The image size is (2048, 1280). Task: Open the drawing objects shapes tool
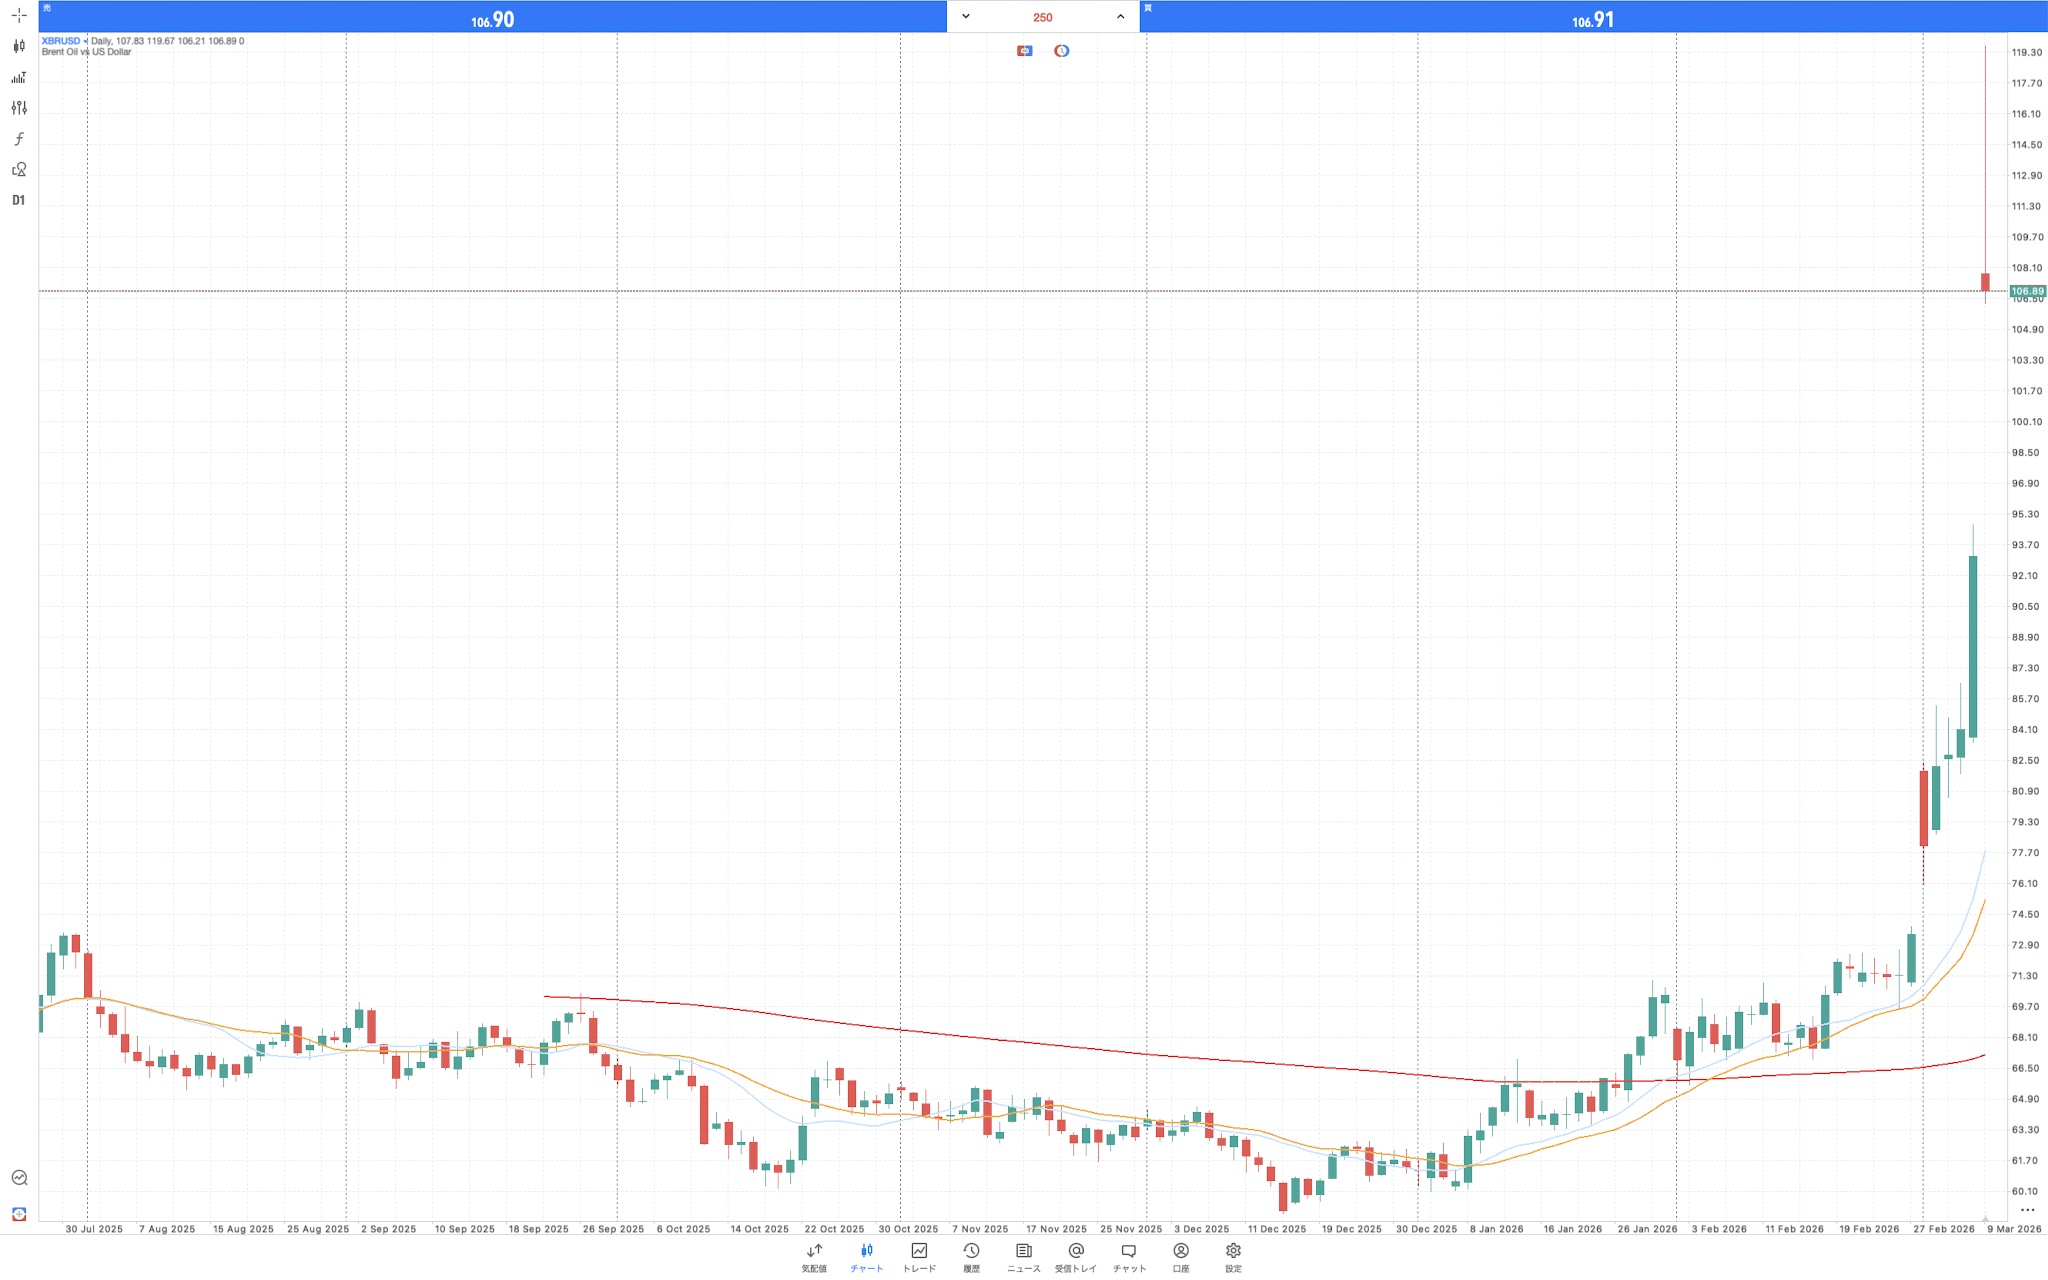point(19,170)
